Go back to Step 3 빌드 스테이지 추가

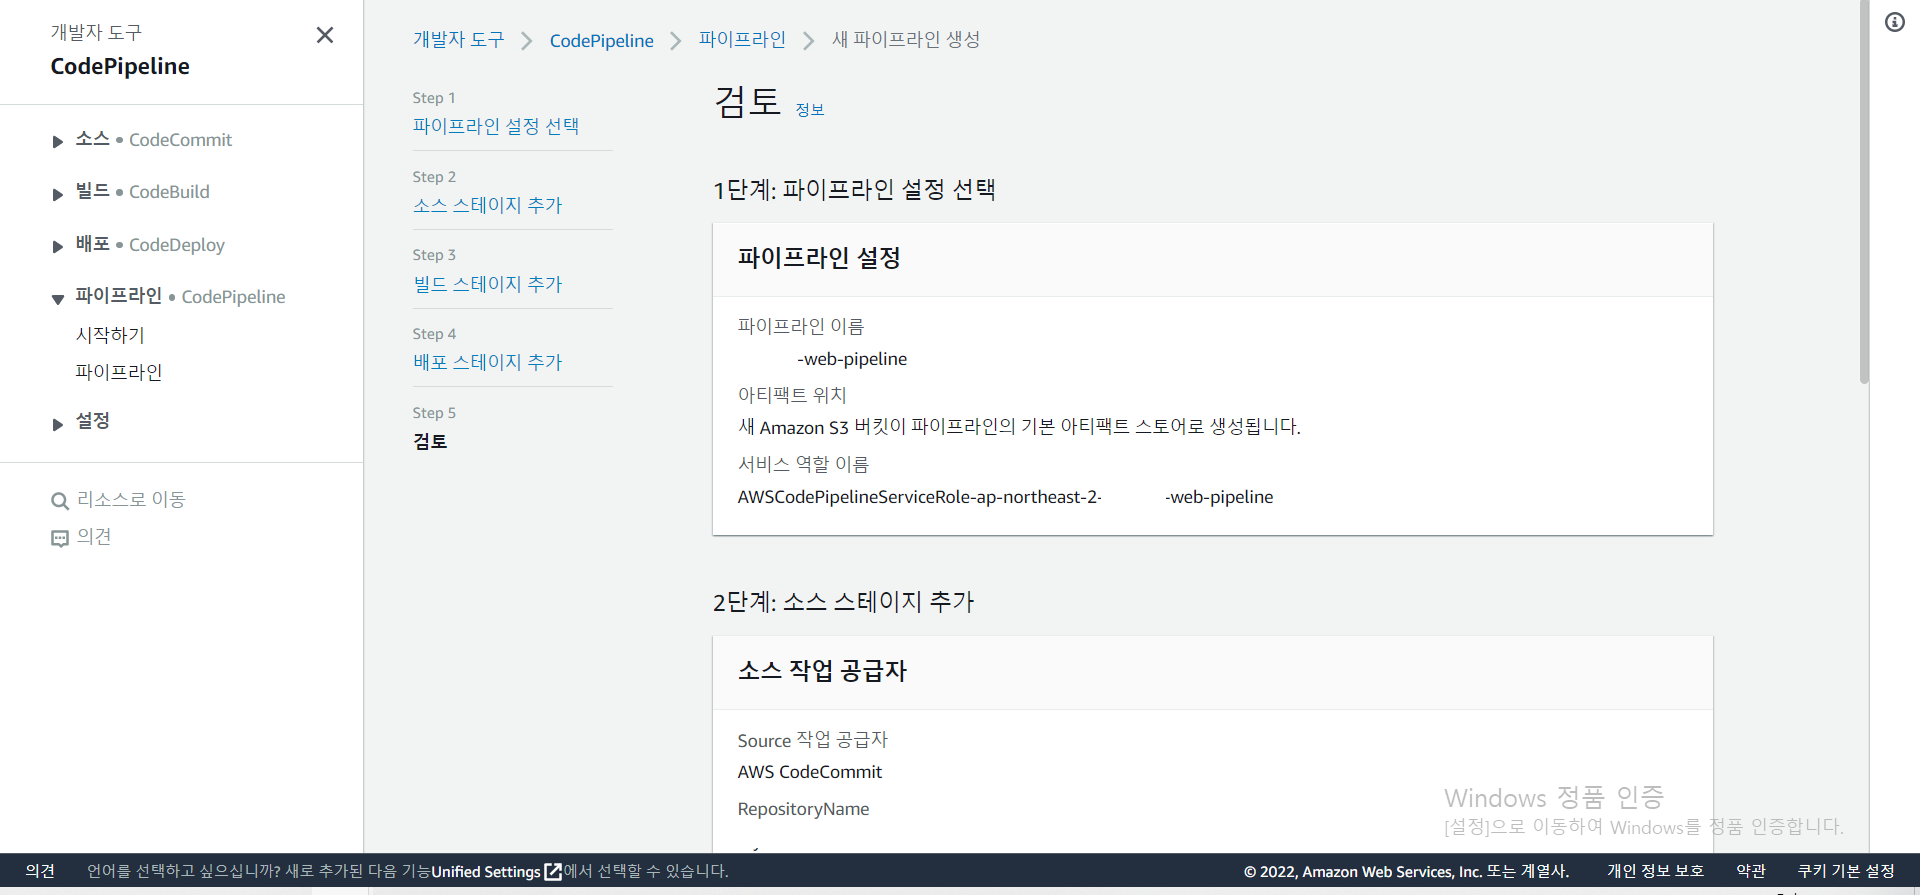[488, 284]
